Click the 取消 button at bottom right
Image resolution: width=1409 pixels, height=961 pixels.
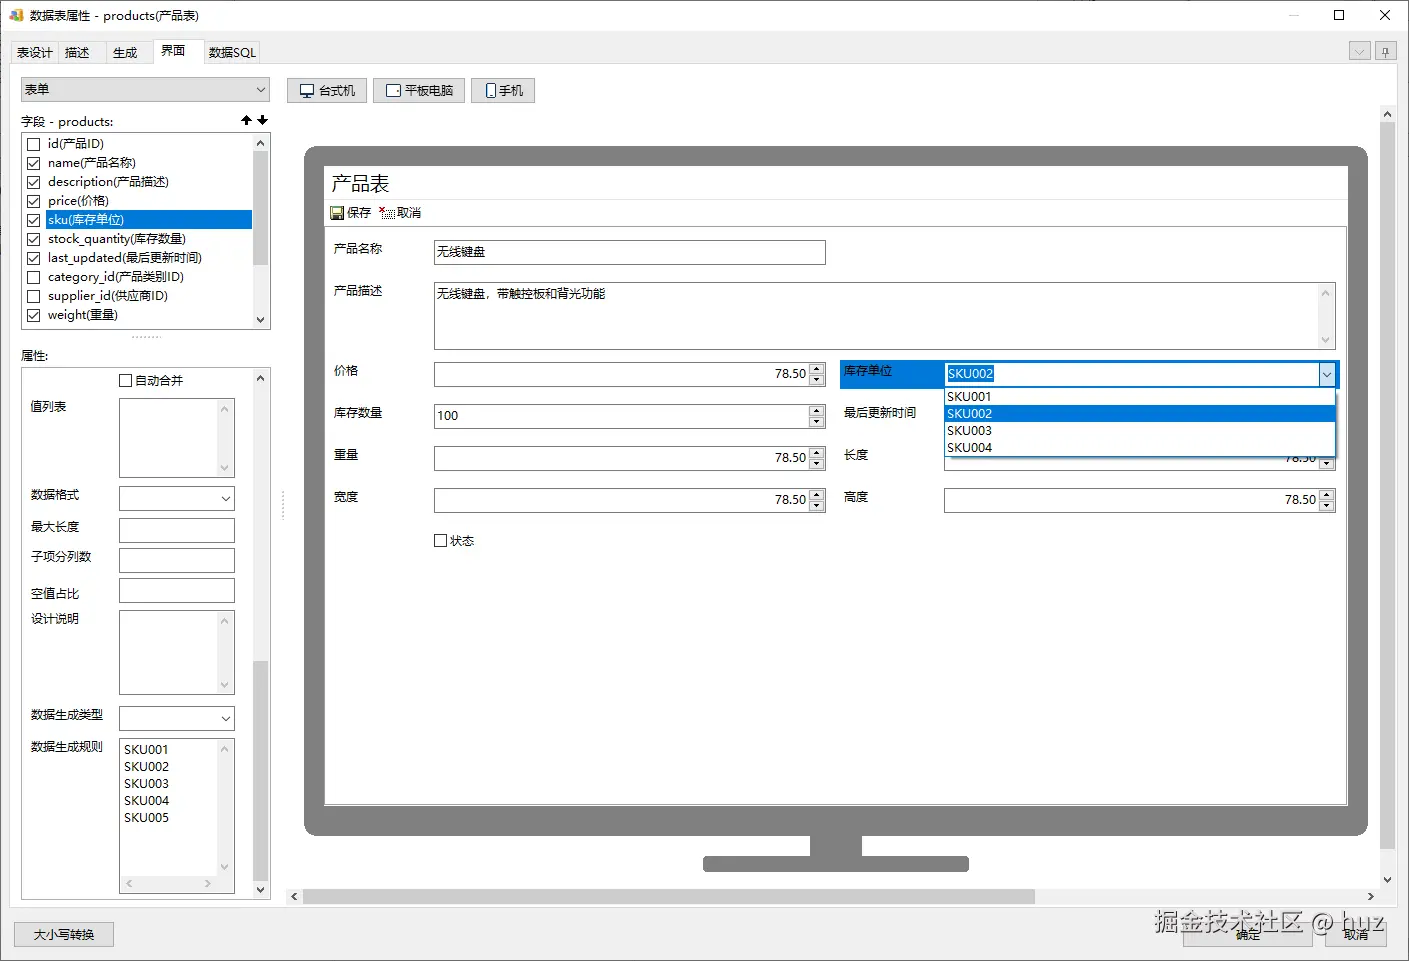pos(1356,935)
